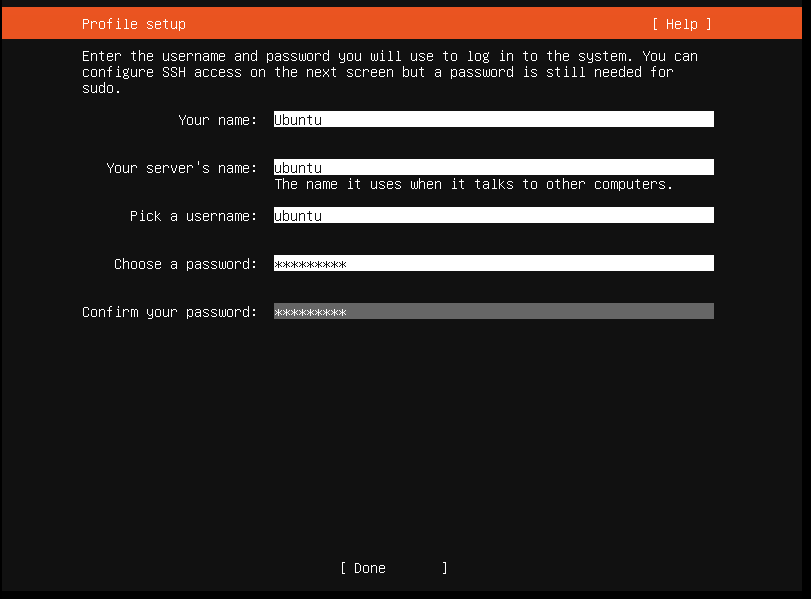Screen dimensions: 811x599
Task: Click the 'Profile setup' title text
Action: tap(133, 24)
